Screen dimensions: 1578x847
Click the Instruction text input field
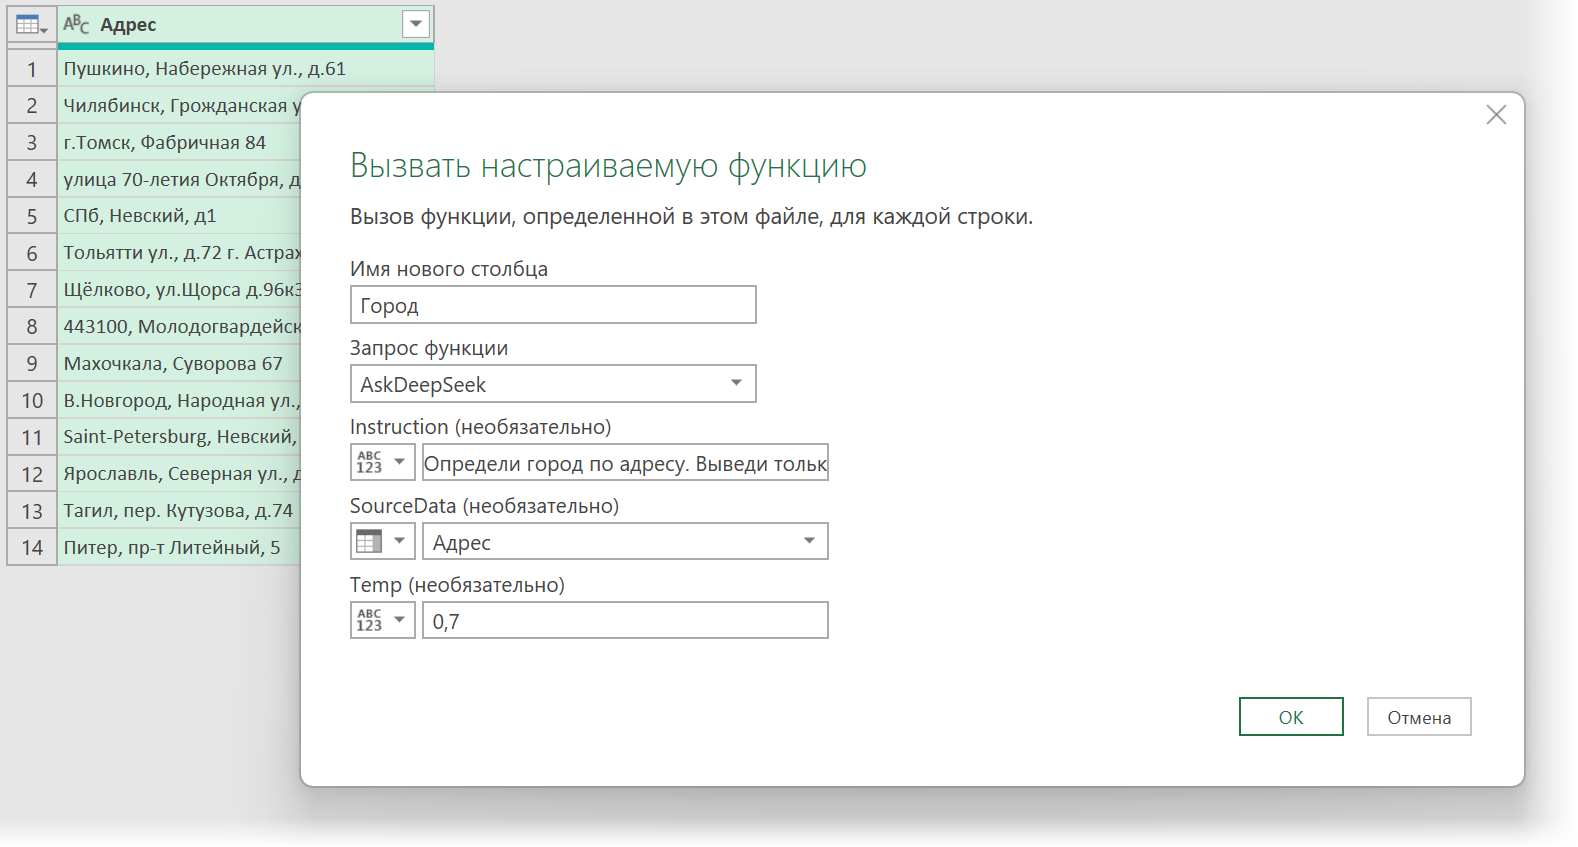(x=625, y=462)
